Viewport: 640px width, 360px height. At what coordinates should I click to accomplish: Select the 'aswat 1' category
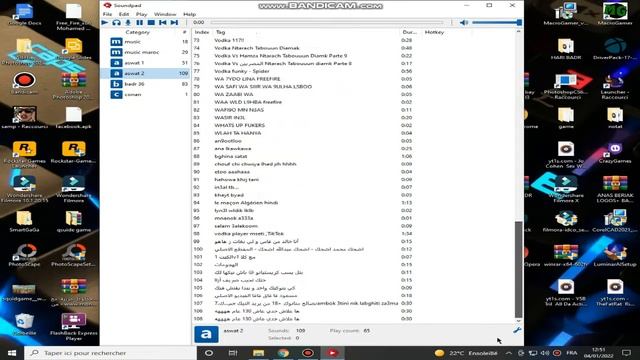[145, 63]
